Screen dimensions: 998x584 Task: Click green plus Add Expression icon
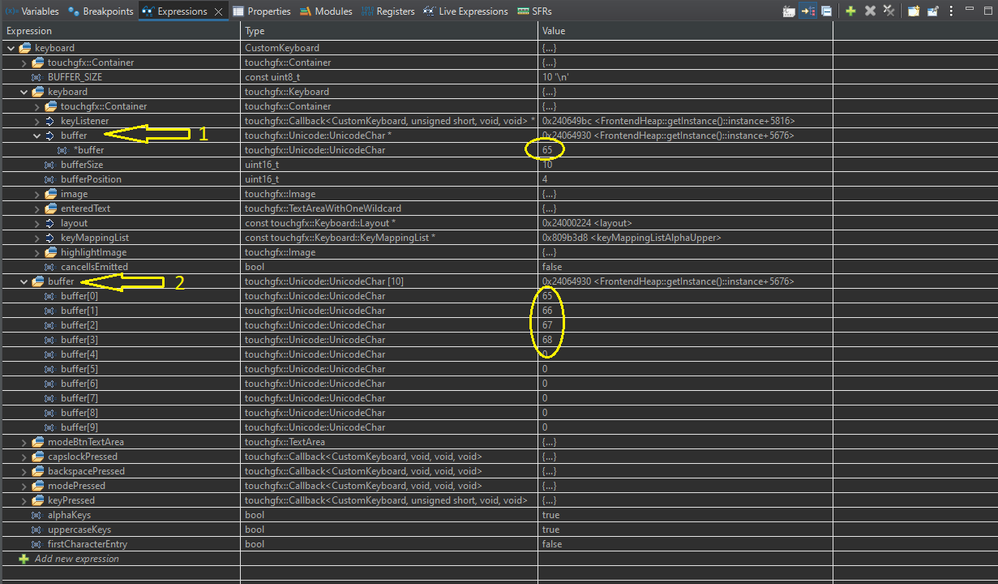click(850, 11)
